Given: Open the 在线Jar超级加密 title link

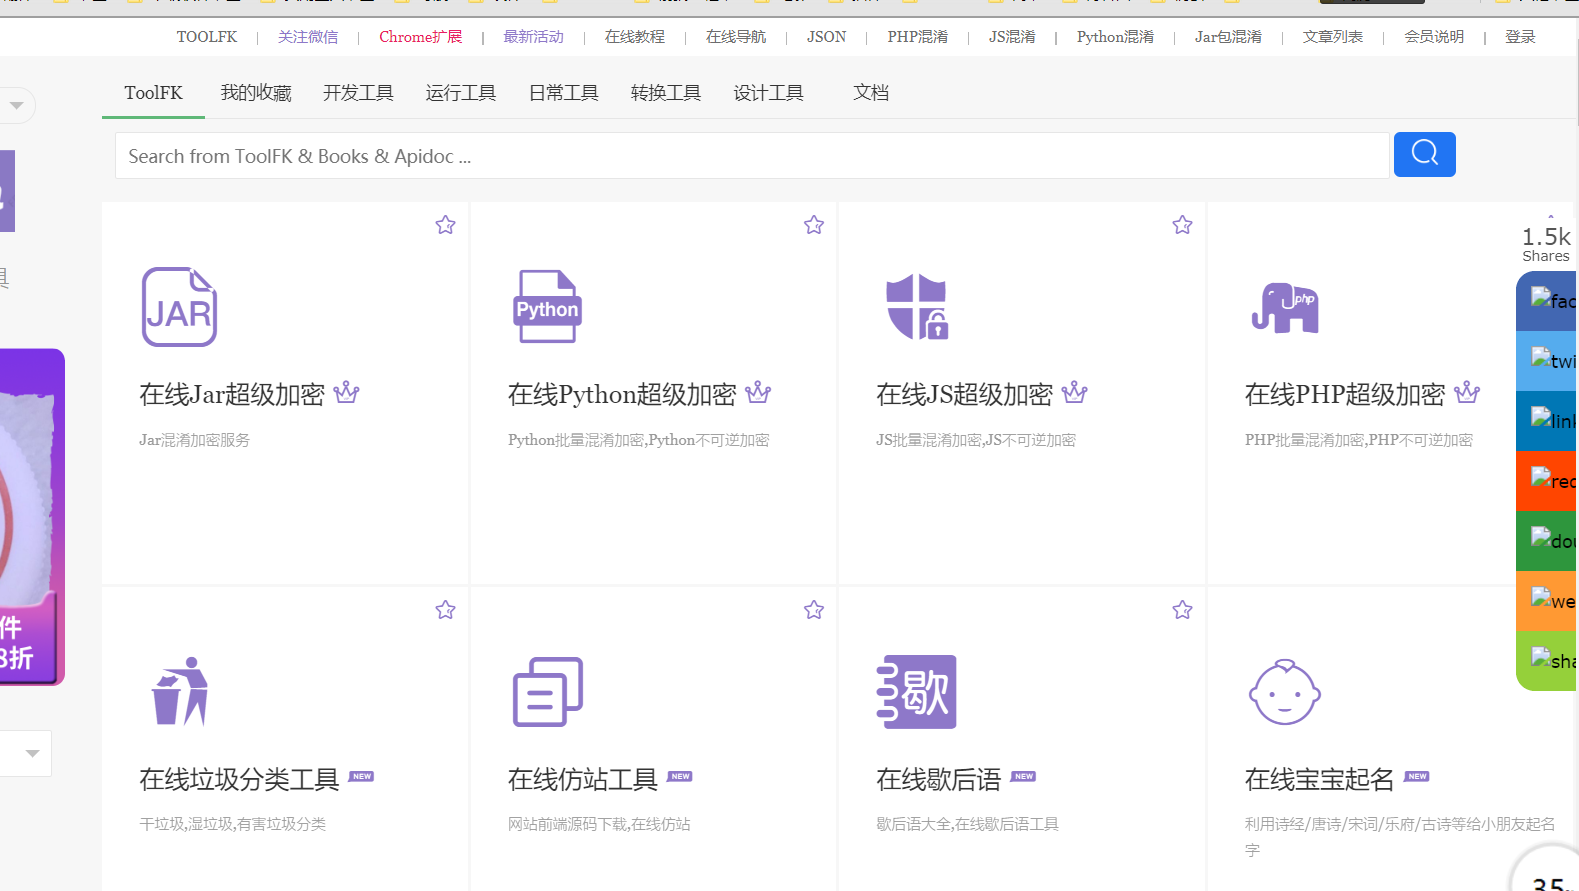Looking at the screenshot, I should (x=232, y=394).
